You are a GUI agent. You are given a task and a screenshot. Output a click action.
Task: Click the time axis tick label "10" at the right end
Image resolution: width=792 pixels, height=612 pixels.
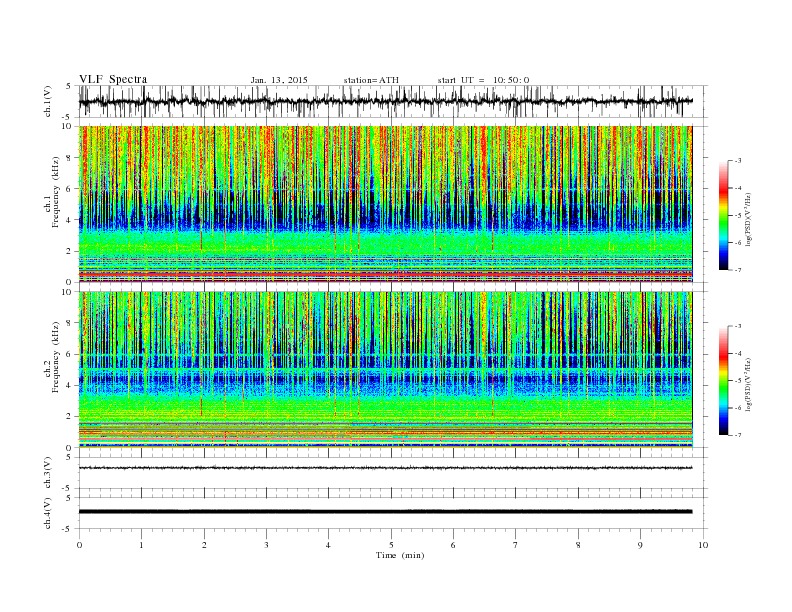pos(703,545)
